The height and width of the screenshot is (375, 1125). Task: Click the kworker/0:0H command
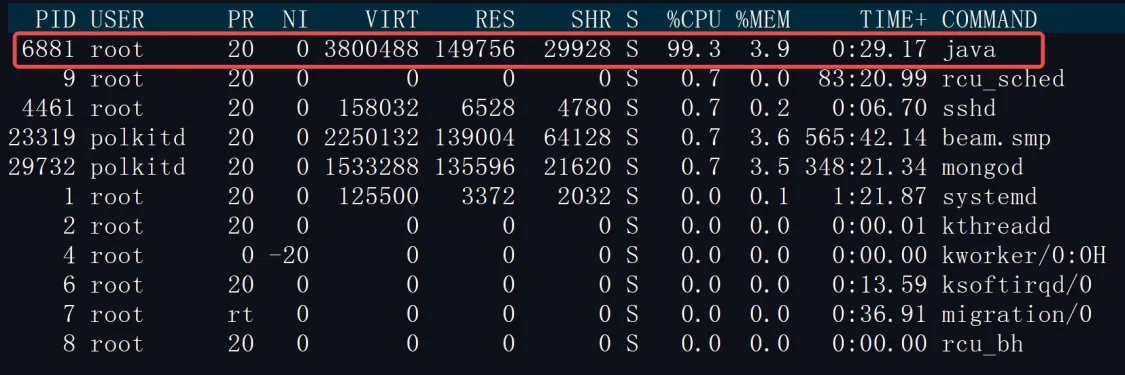(x=1024, y=256)
